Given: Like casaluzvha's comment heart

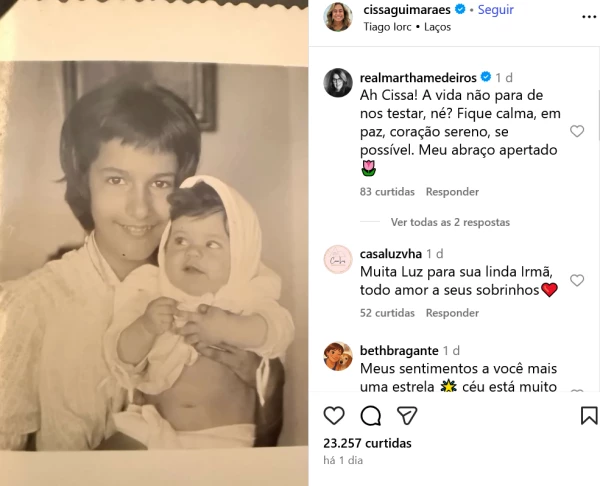Looking at the screenshot, I should 577,281.
